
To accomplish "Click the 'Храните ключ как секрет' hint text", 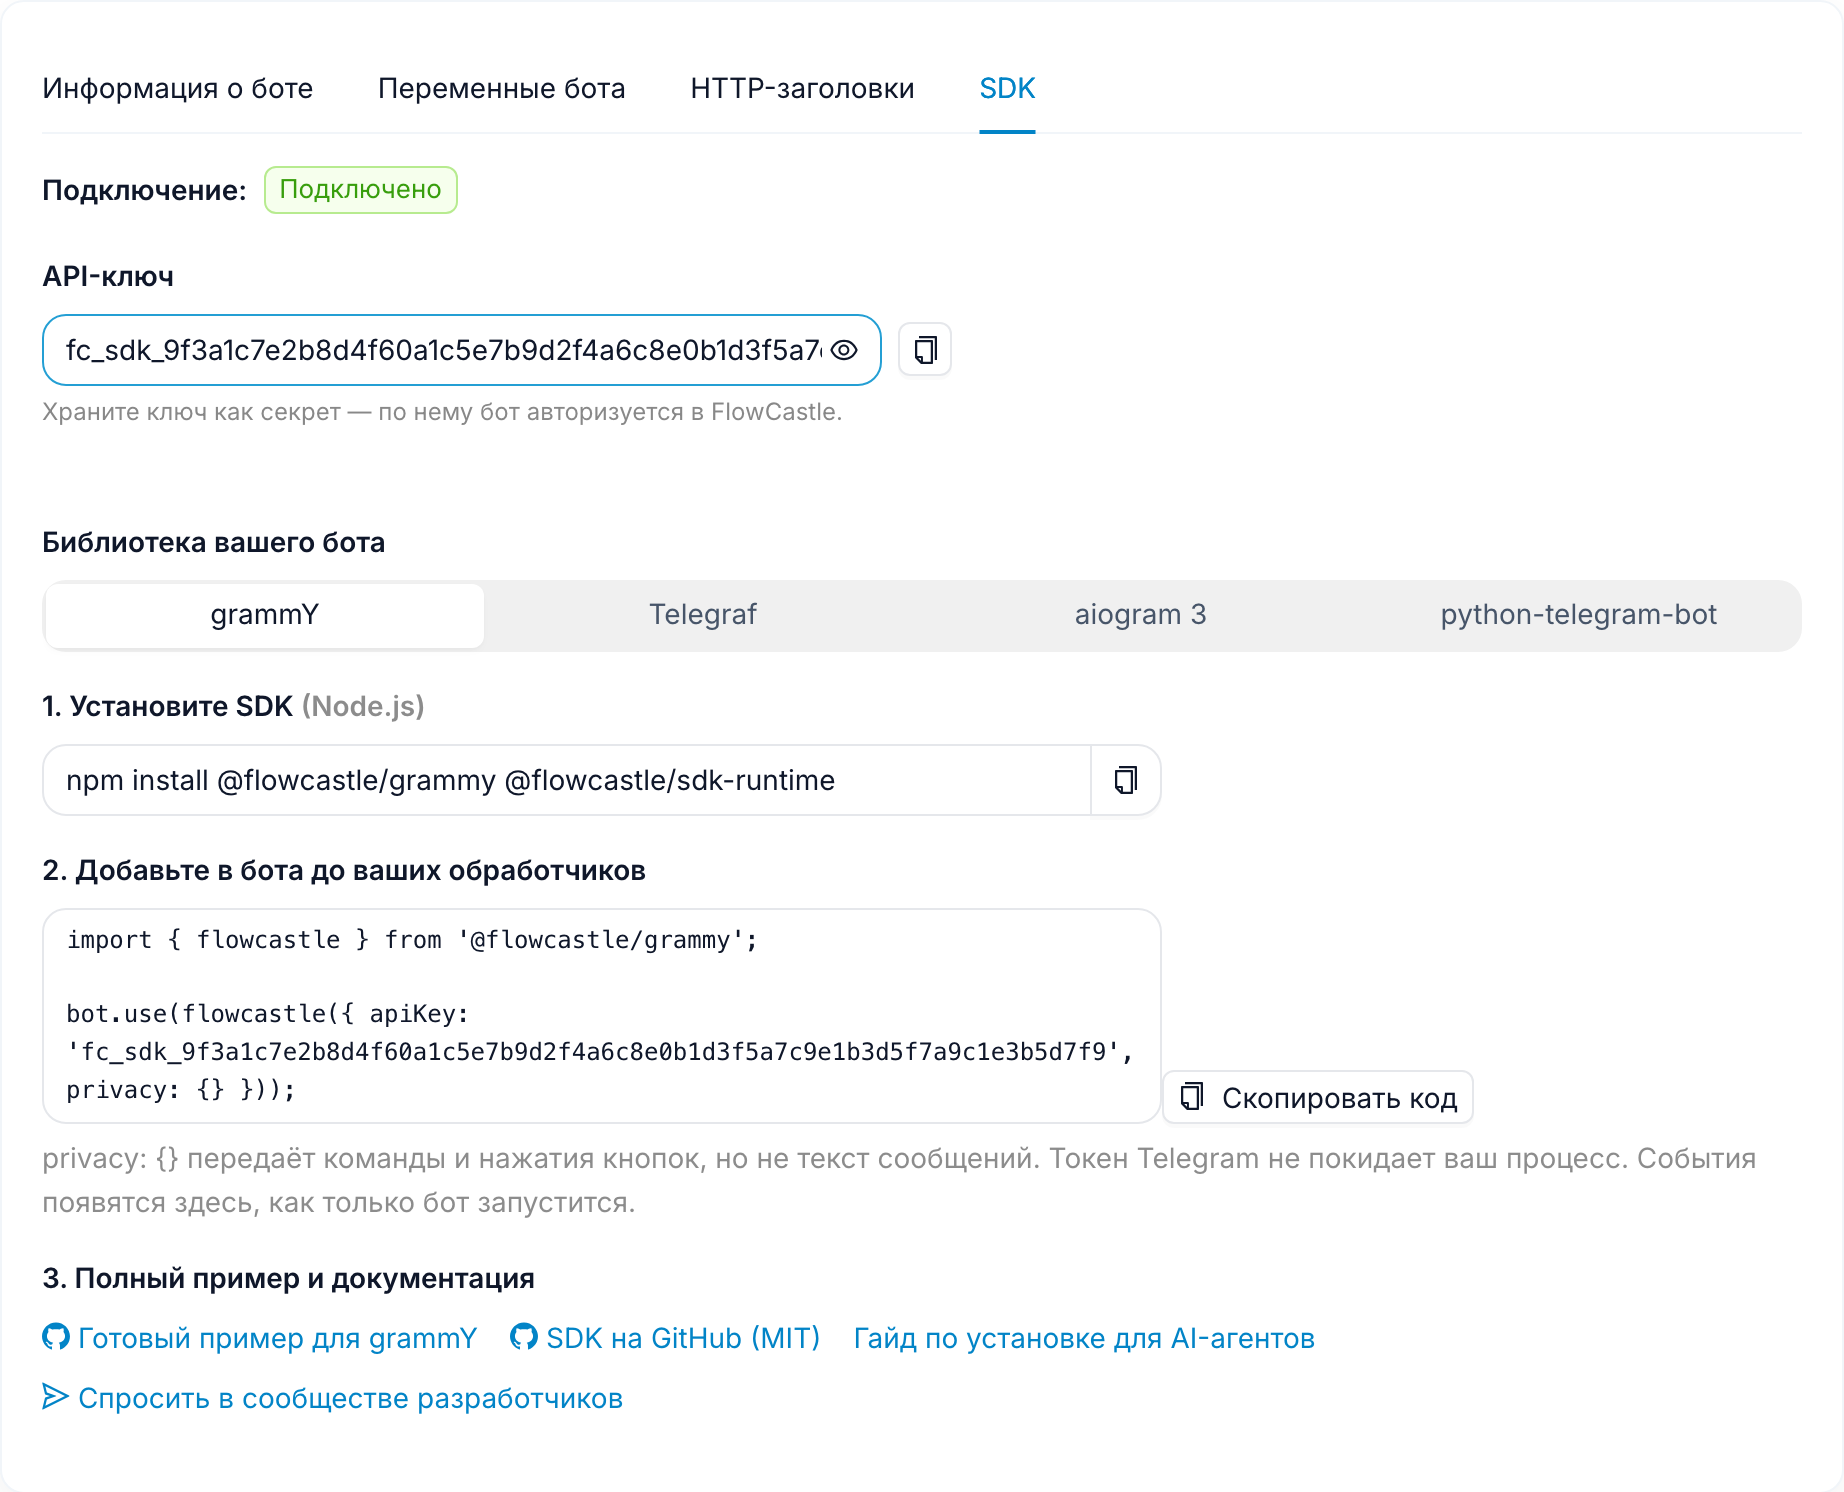I will pos(442,412).
